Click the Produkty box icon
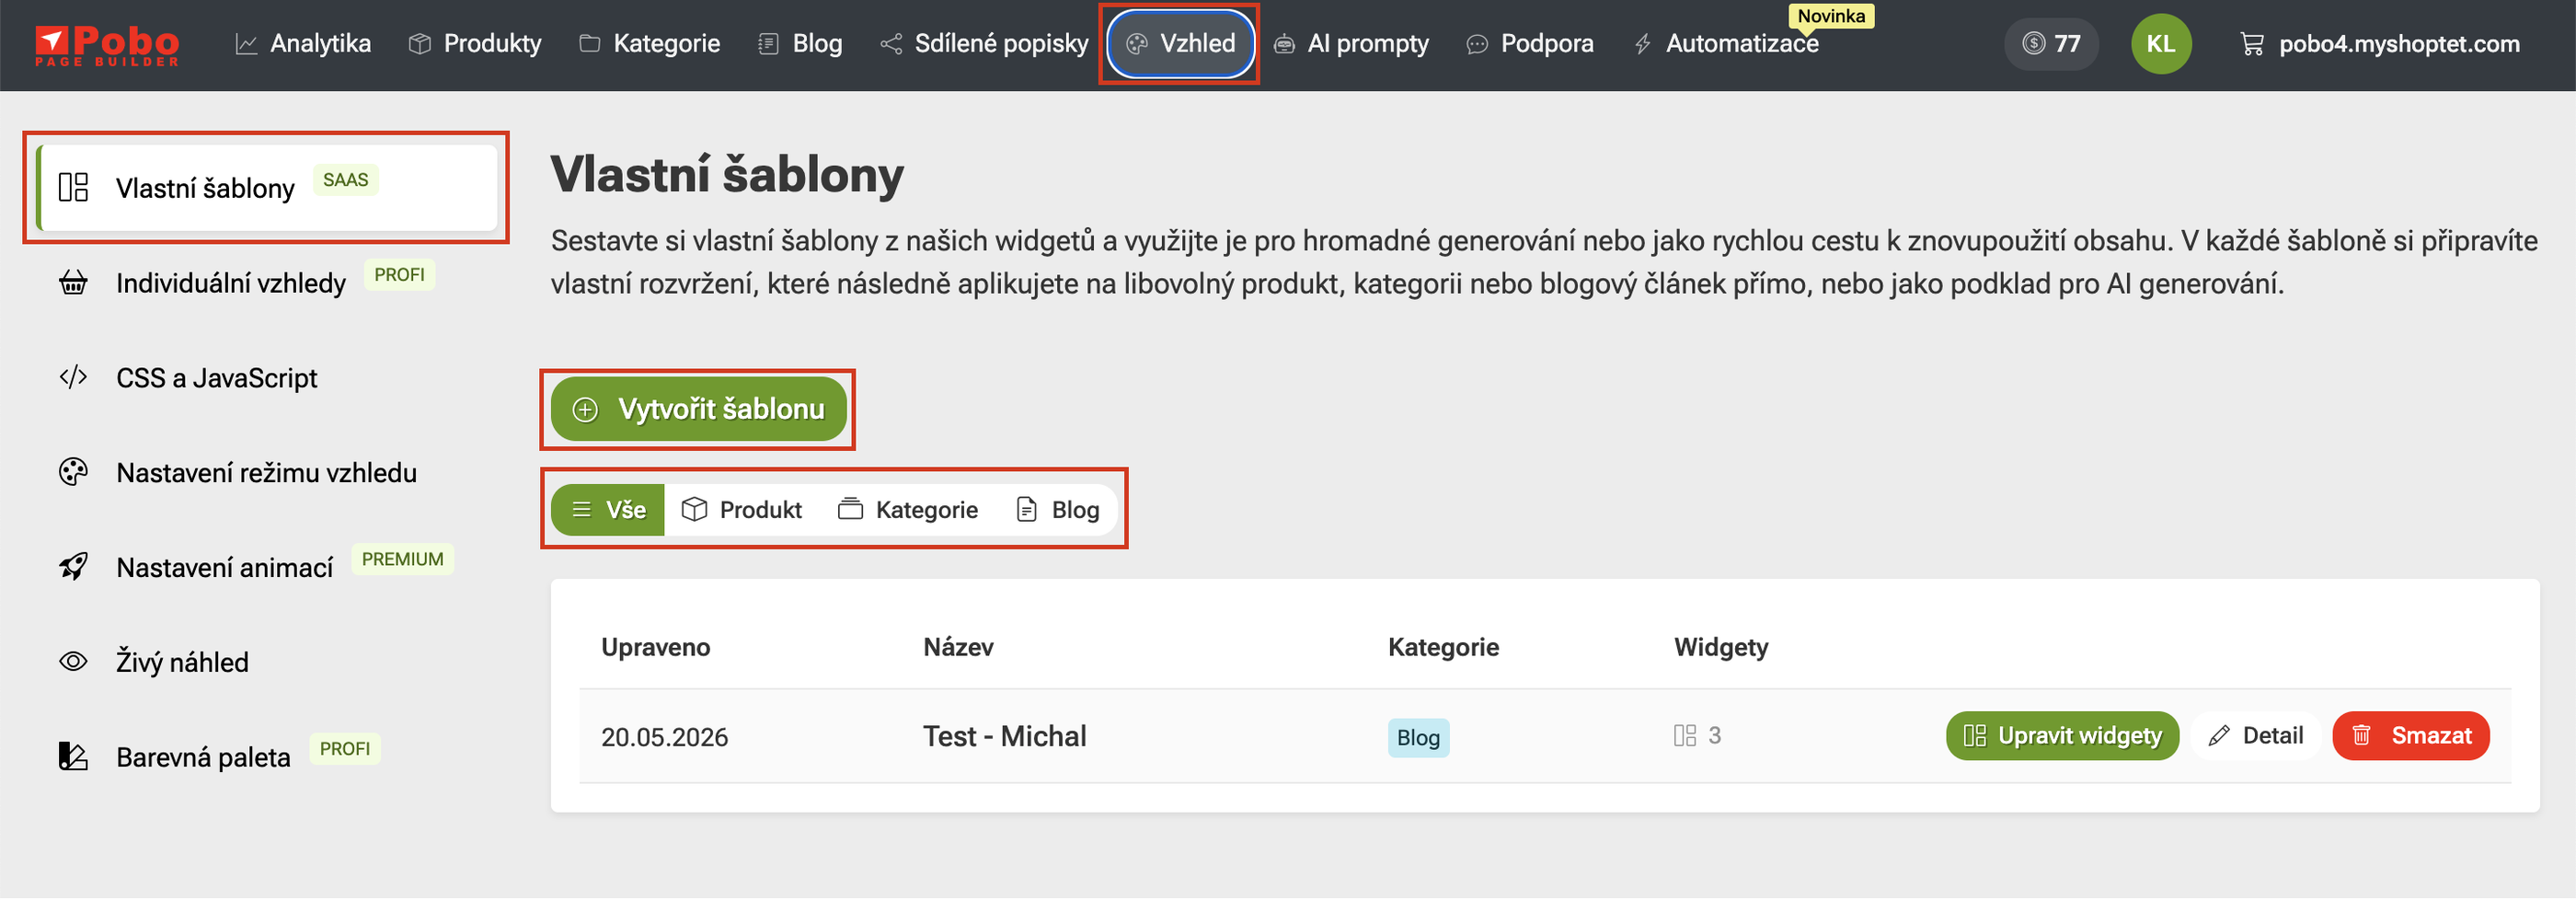This screenshot has height=900, width=2576. (419, 44)
